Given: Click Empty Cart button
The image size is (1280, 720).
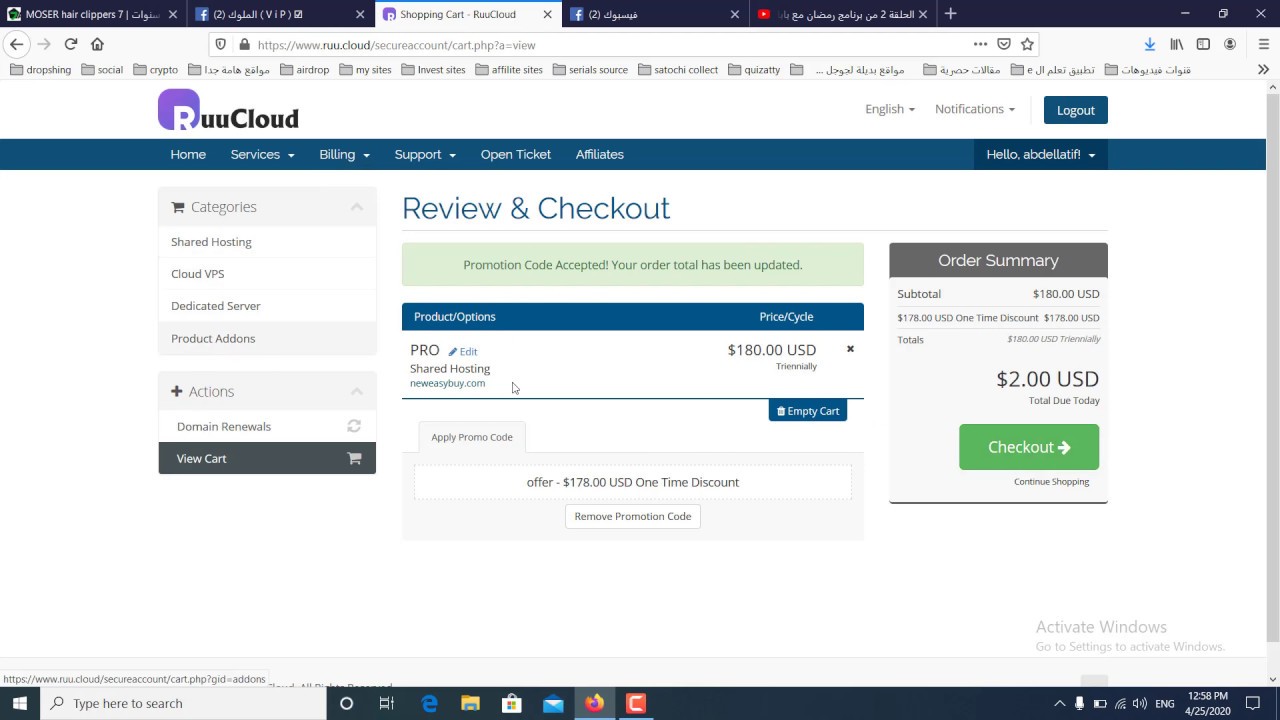Looking at the screenshot, I should tap(808, 411).
